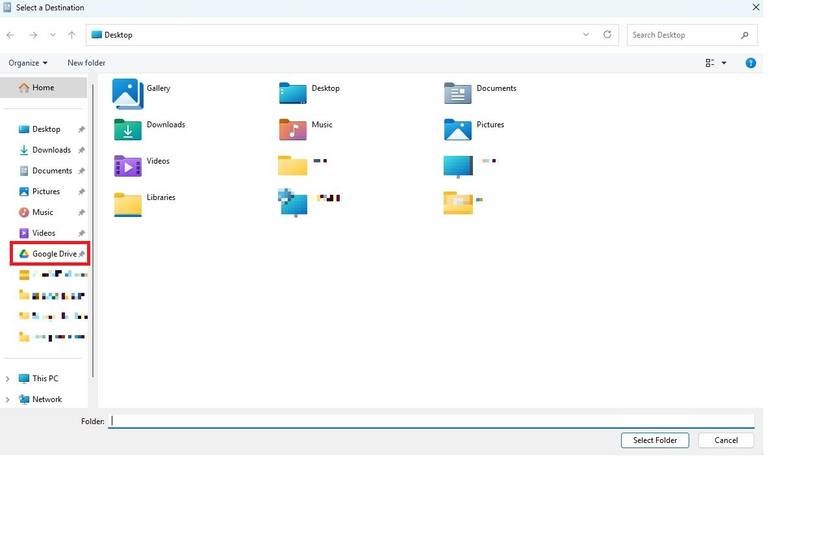
Task: Click the Folder name text field
Action: coord(430,421)
